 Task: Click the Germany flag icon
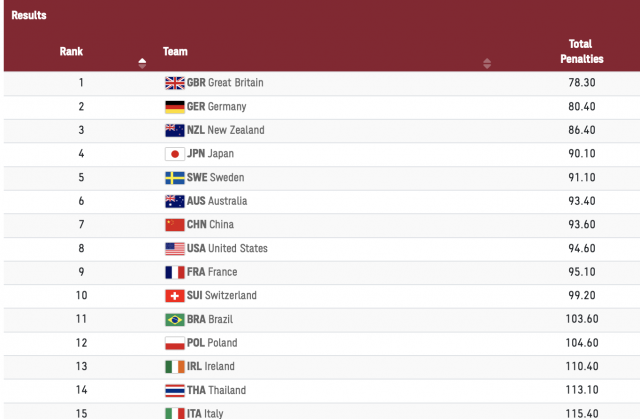(175, 107)
